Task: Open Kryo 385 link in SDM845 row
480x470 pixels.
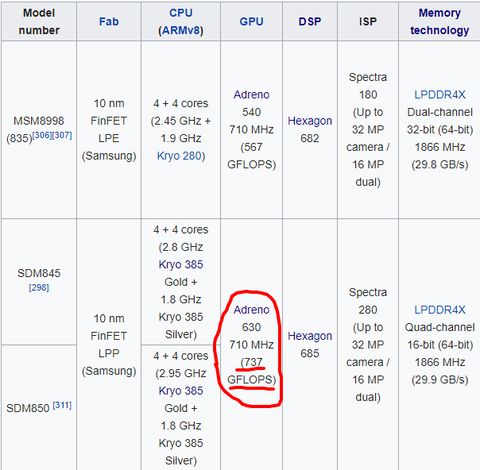Action: pos(181,265)
